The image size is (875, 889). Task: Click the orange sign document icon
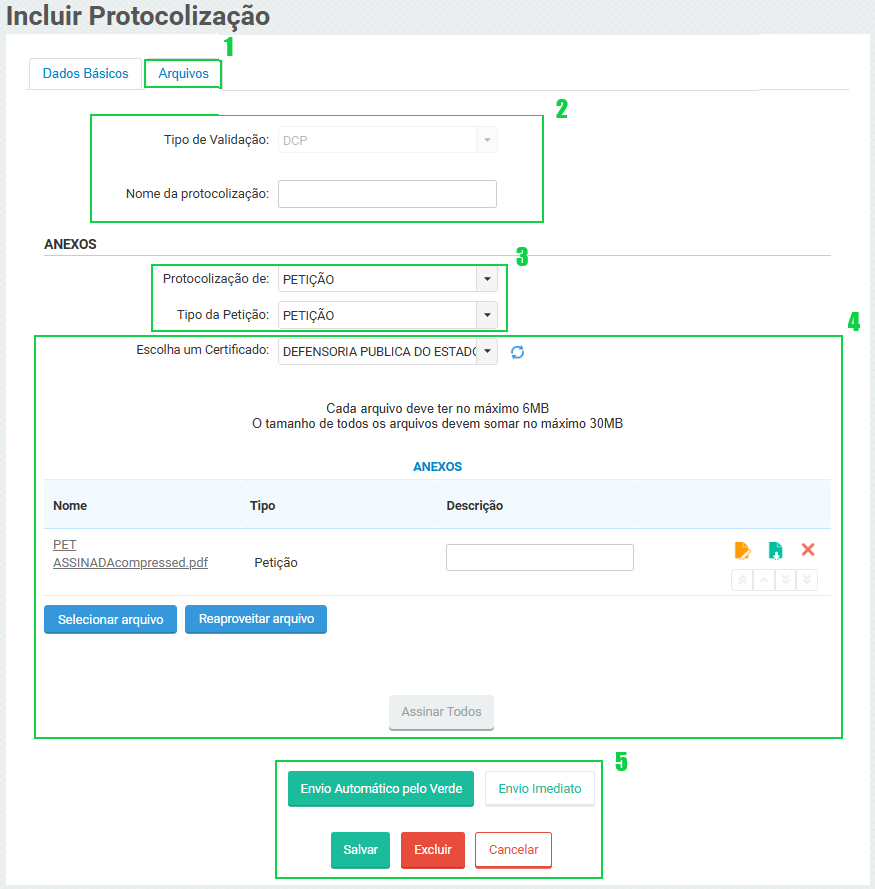coord(742,550)
